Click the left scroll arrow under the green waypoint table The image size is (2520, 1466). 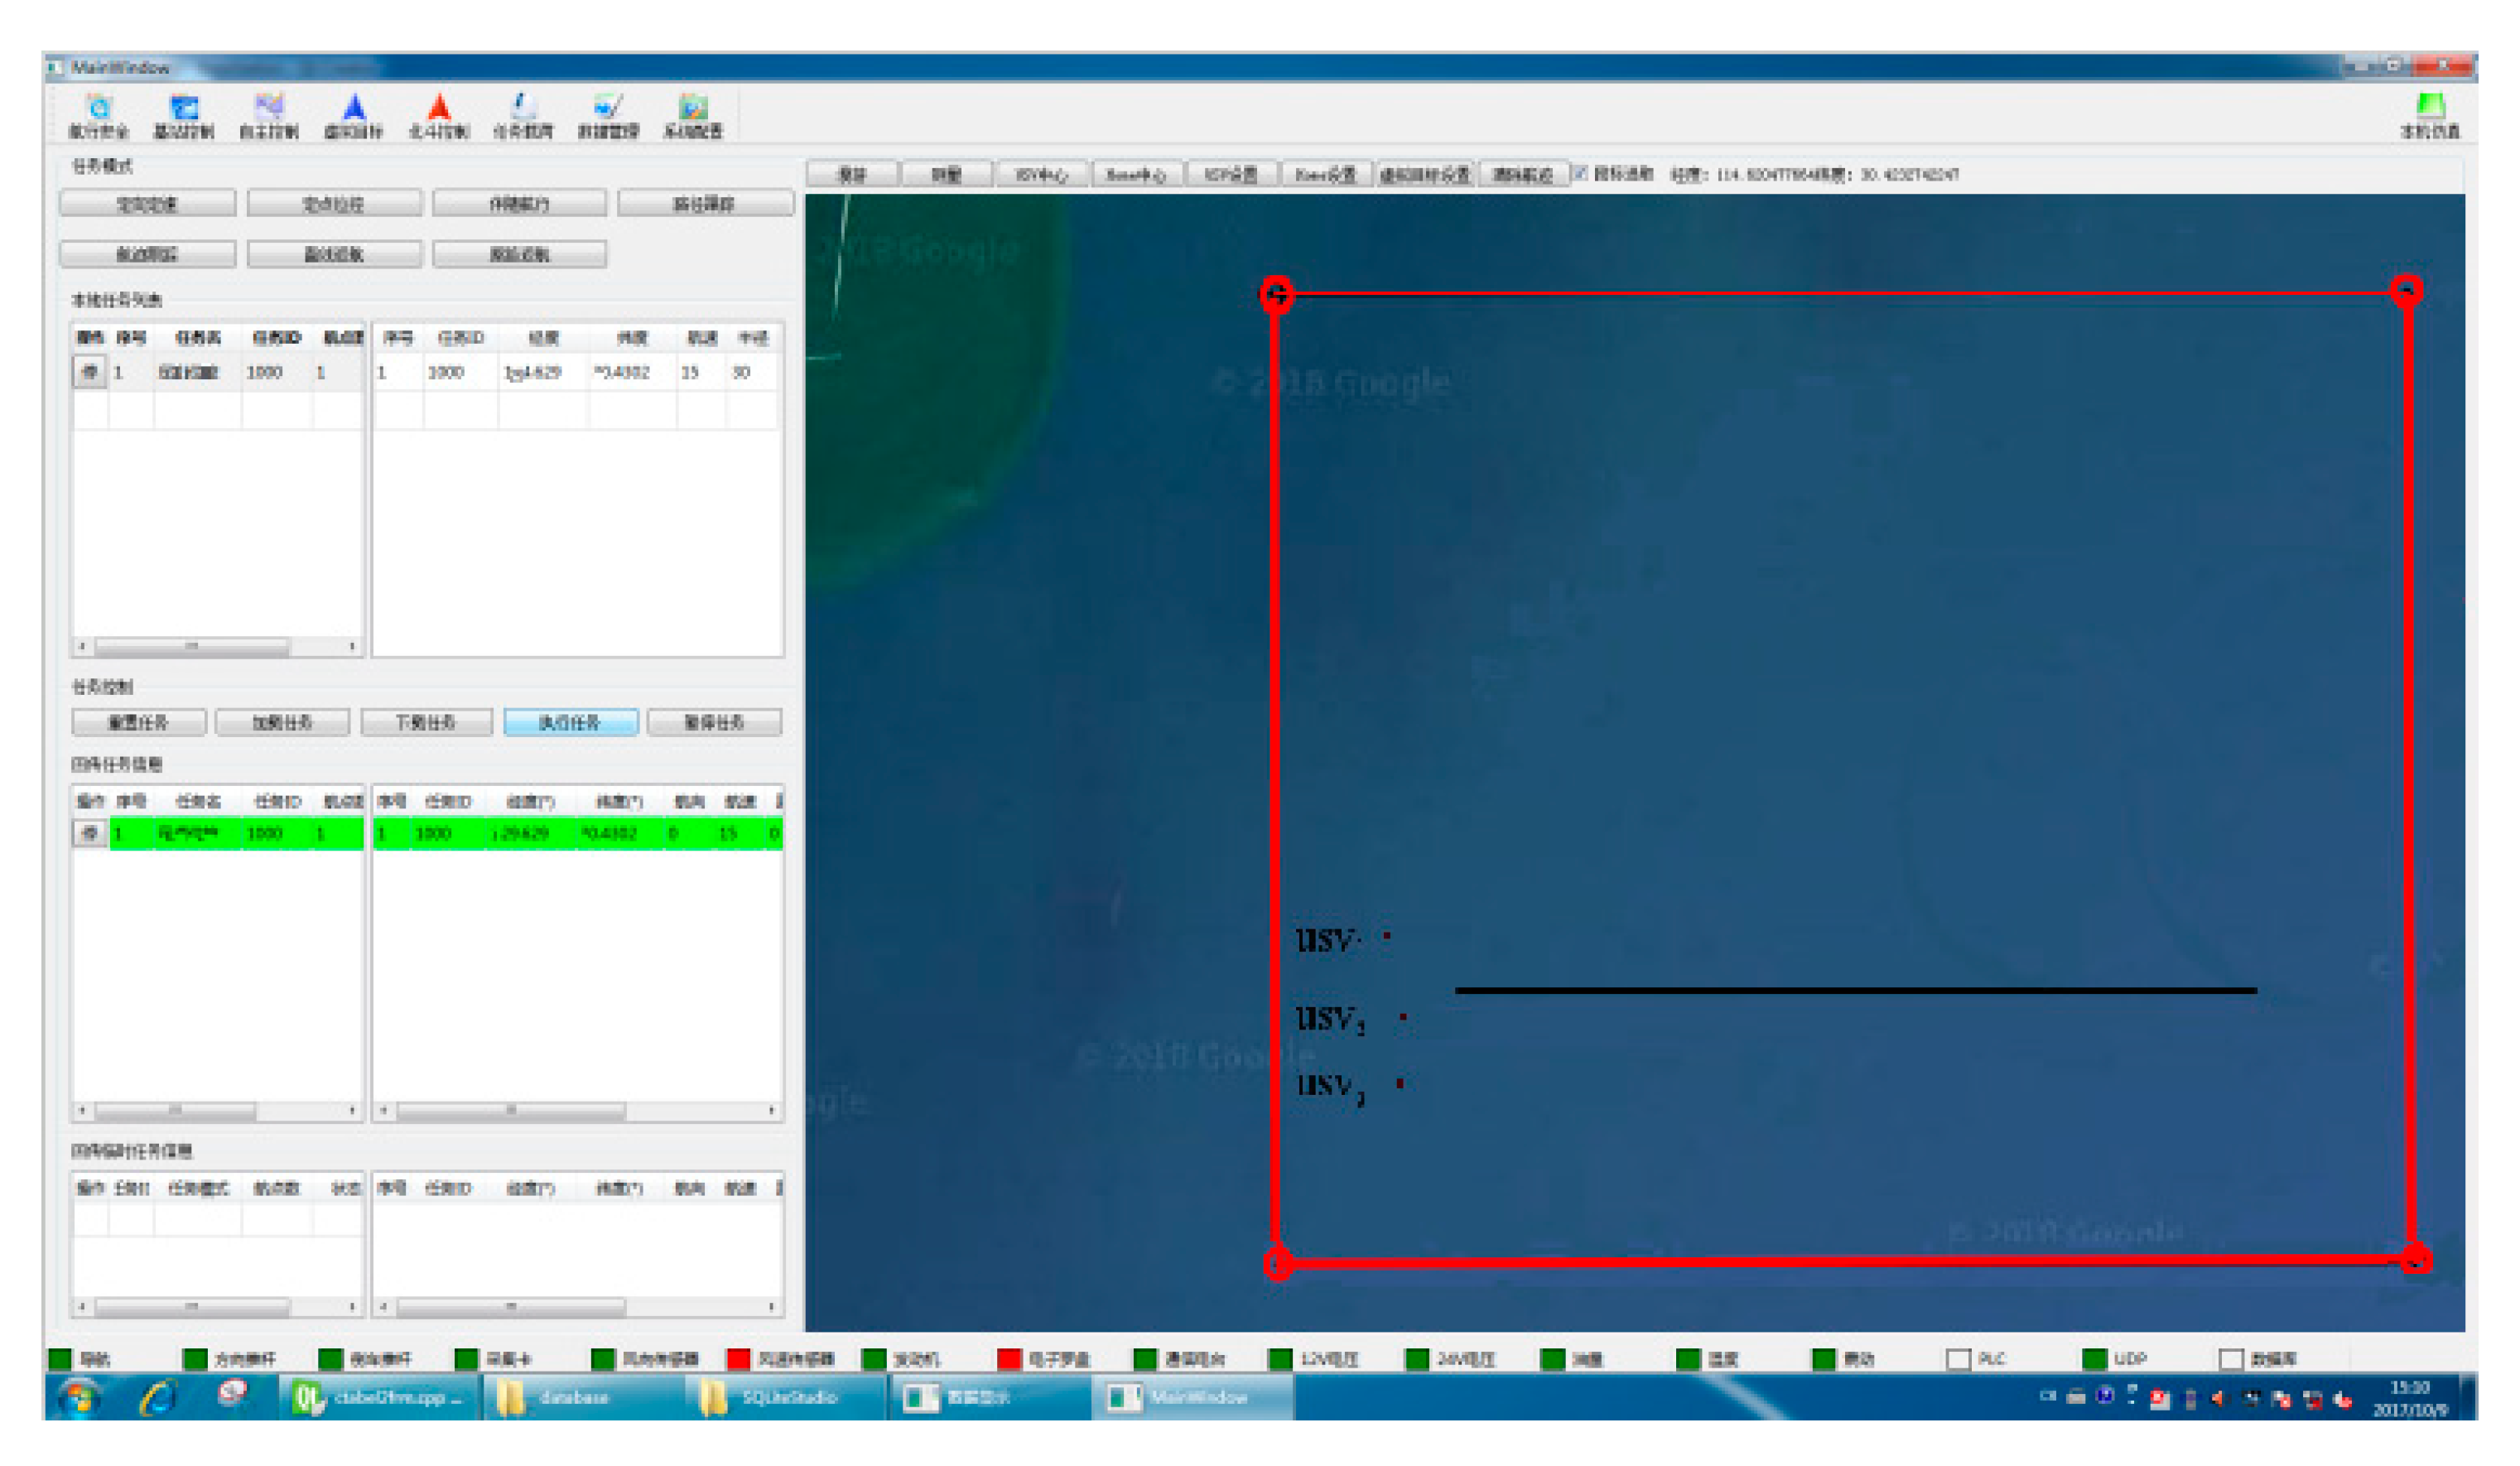(383, 1110)
